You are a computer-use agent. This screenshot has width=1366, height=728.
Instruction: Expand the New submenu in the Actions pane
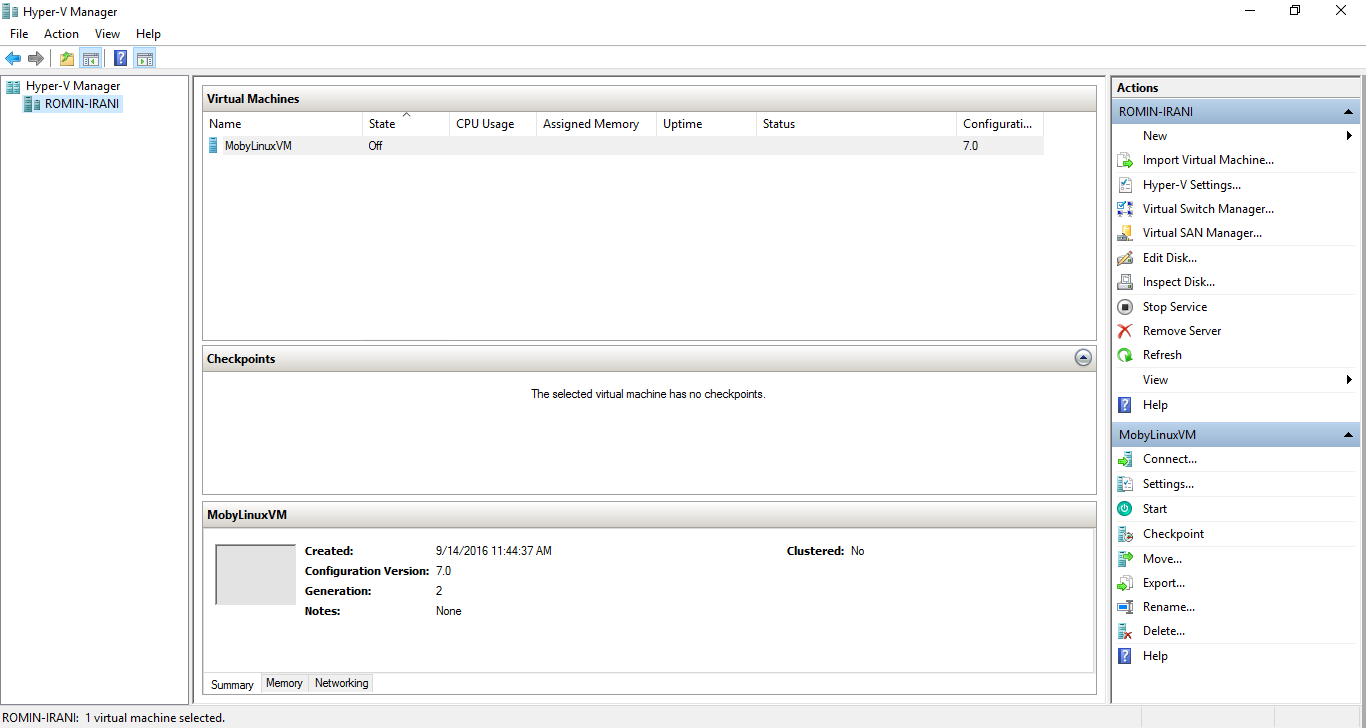[1155, 135]
